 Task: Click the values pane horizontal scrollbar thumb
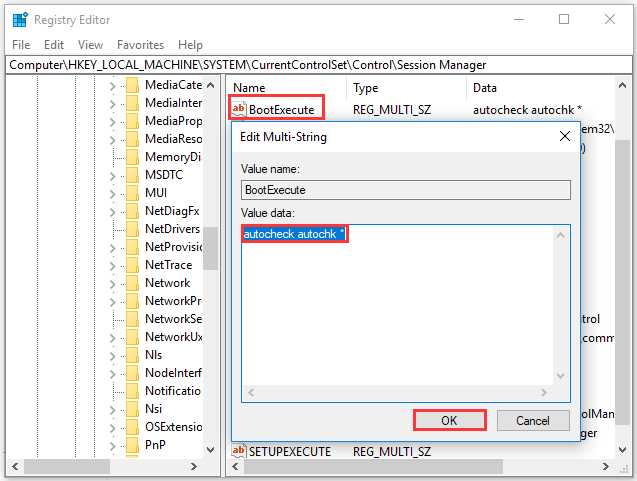(373, 466)
